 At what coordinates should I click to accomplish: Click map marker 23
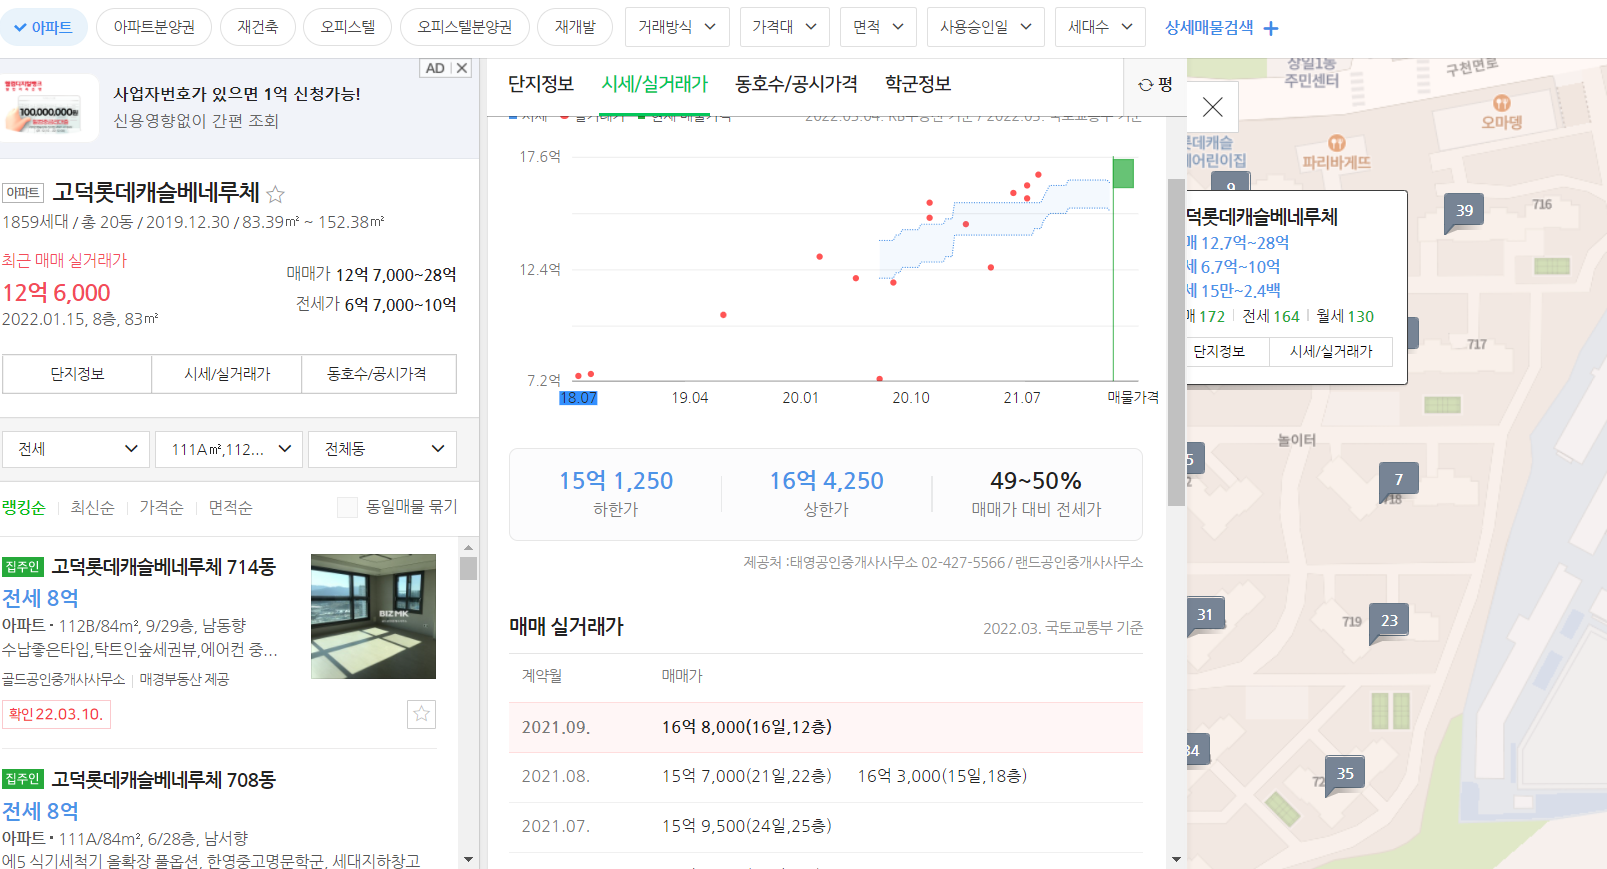click(x=1389, y=621)
